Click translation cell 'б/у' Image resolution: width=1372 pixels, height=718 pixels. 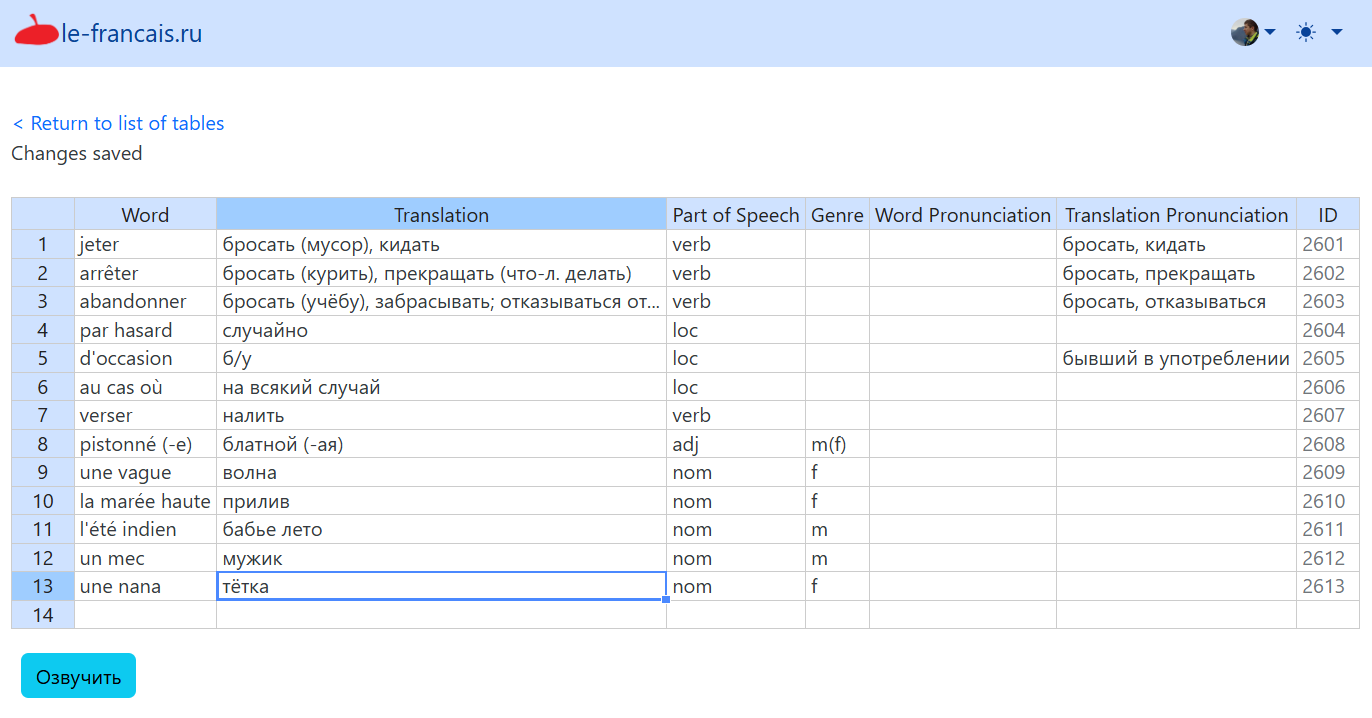pos(441,359)
